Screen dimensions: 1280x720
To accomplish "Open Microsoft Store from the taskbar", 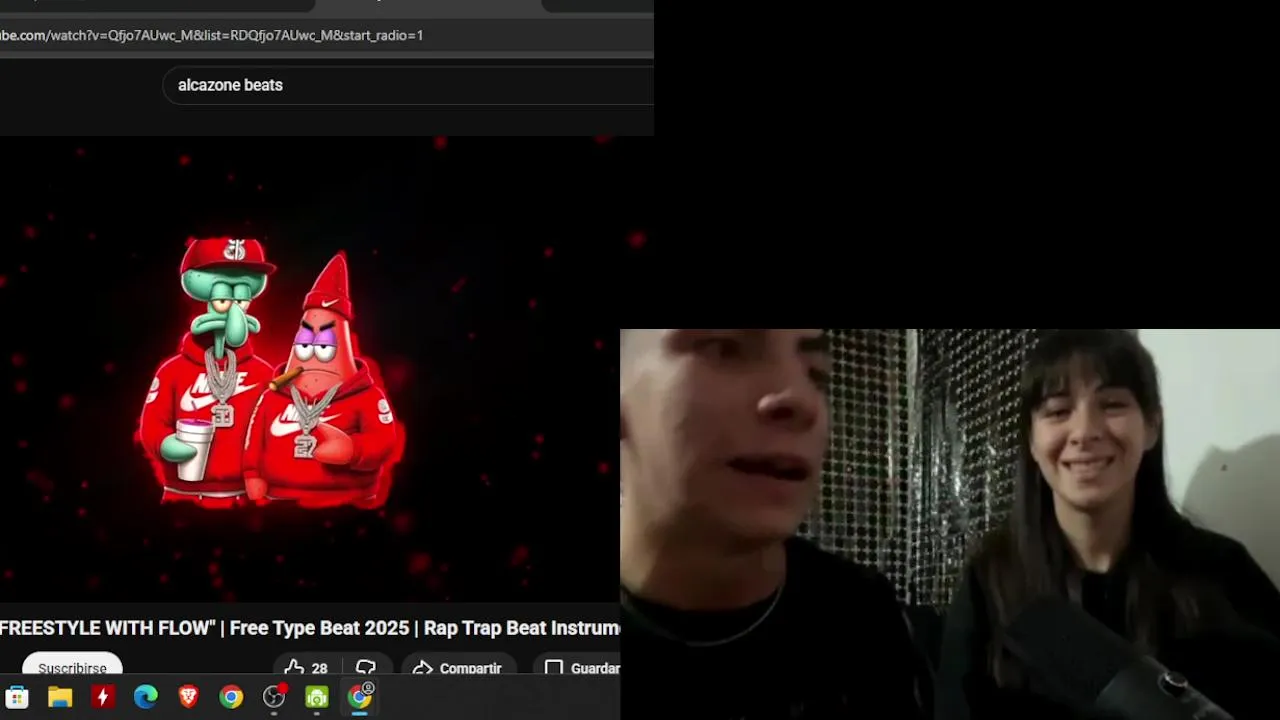I will pos(17,697).
